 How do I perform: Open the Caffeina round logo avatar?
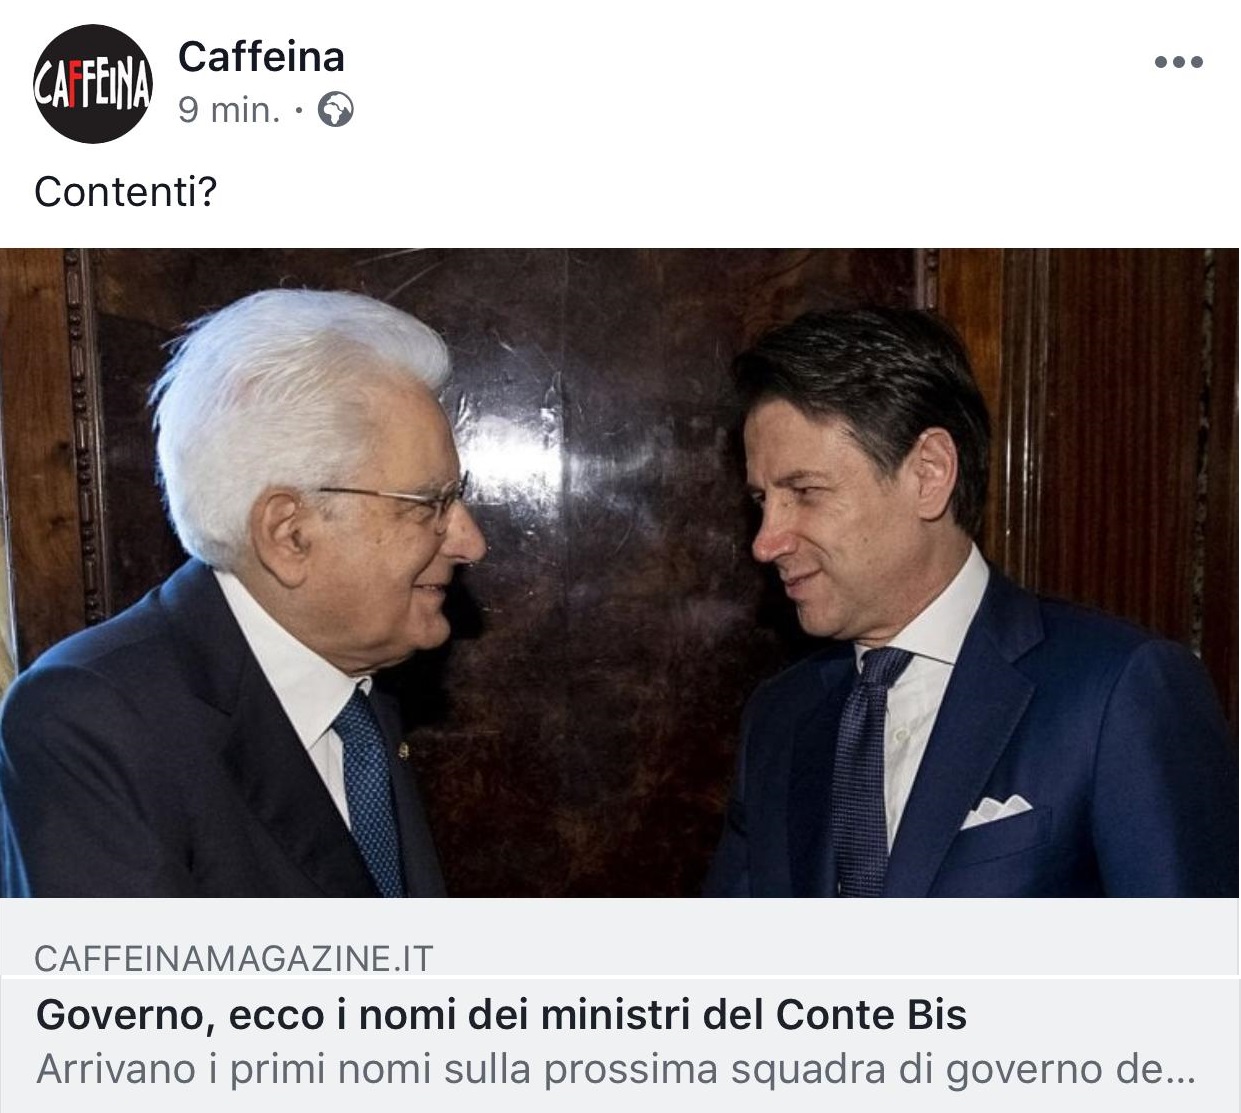(x=93, y=84)
